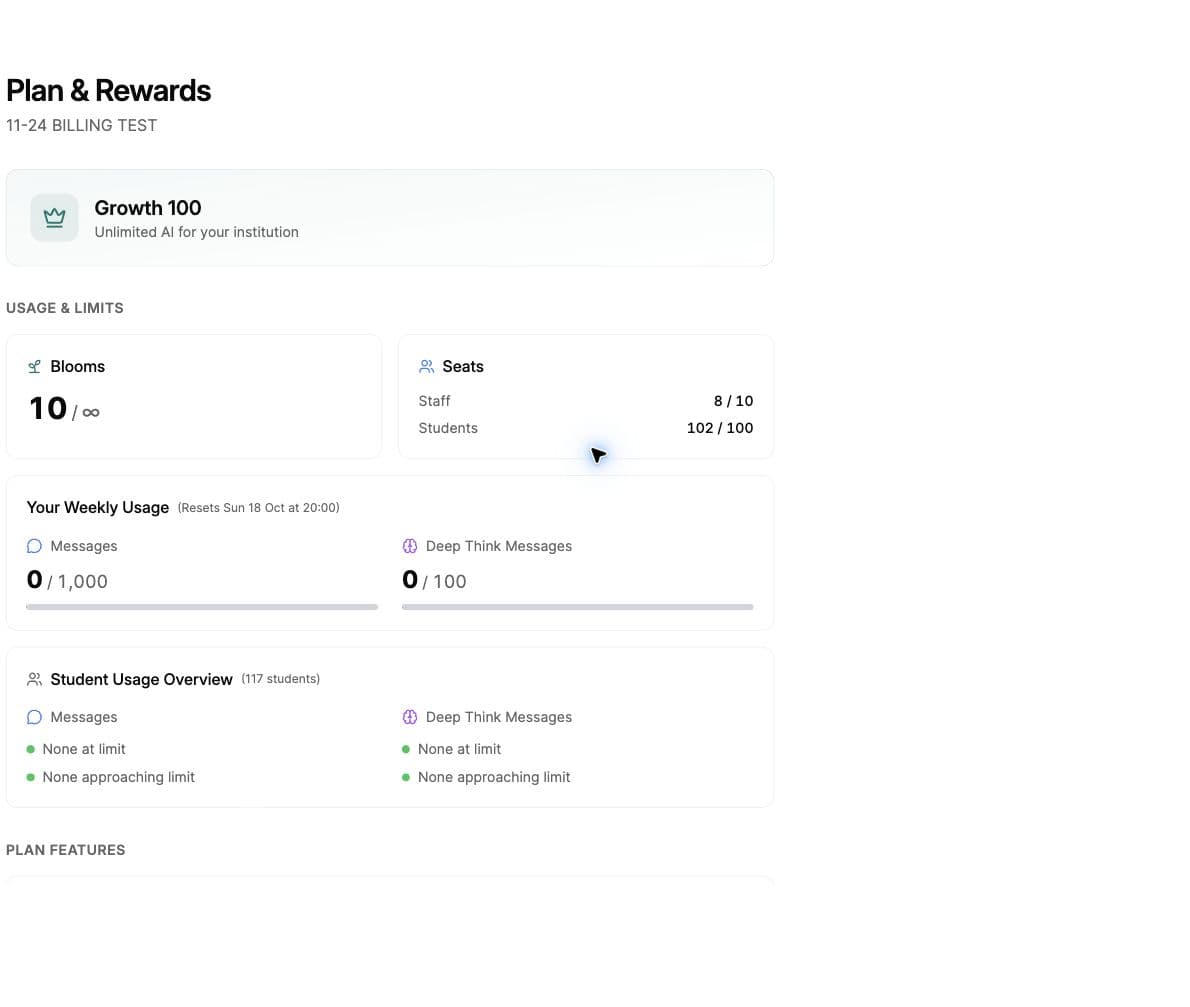The image size is (1190, 1007).
Task: Click Deep Think Messages label in Student Overview
Action: coord(499,717)
